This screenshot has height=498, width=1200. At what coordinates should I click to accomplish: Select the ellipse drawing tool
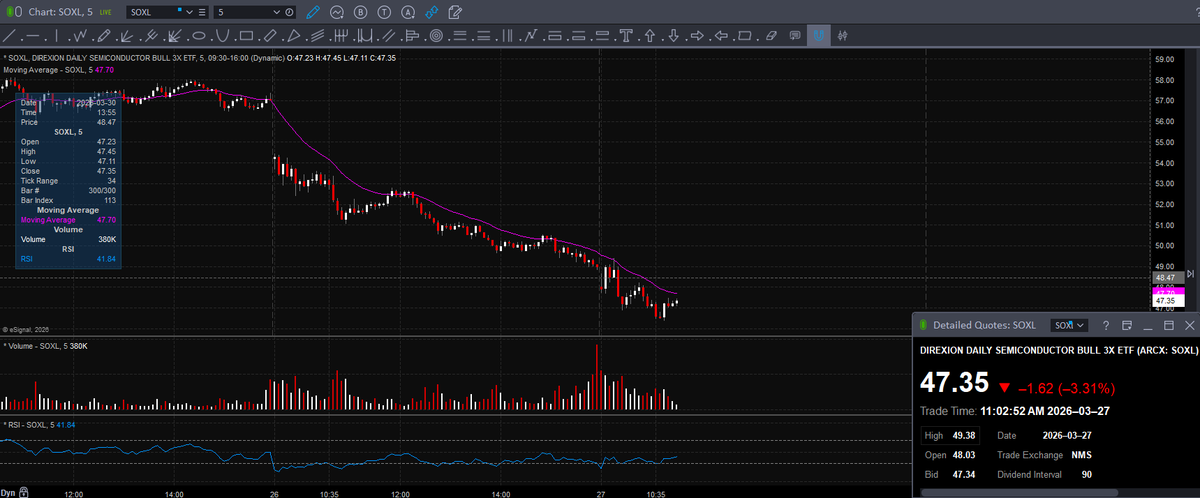coord(199,36)
